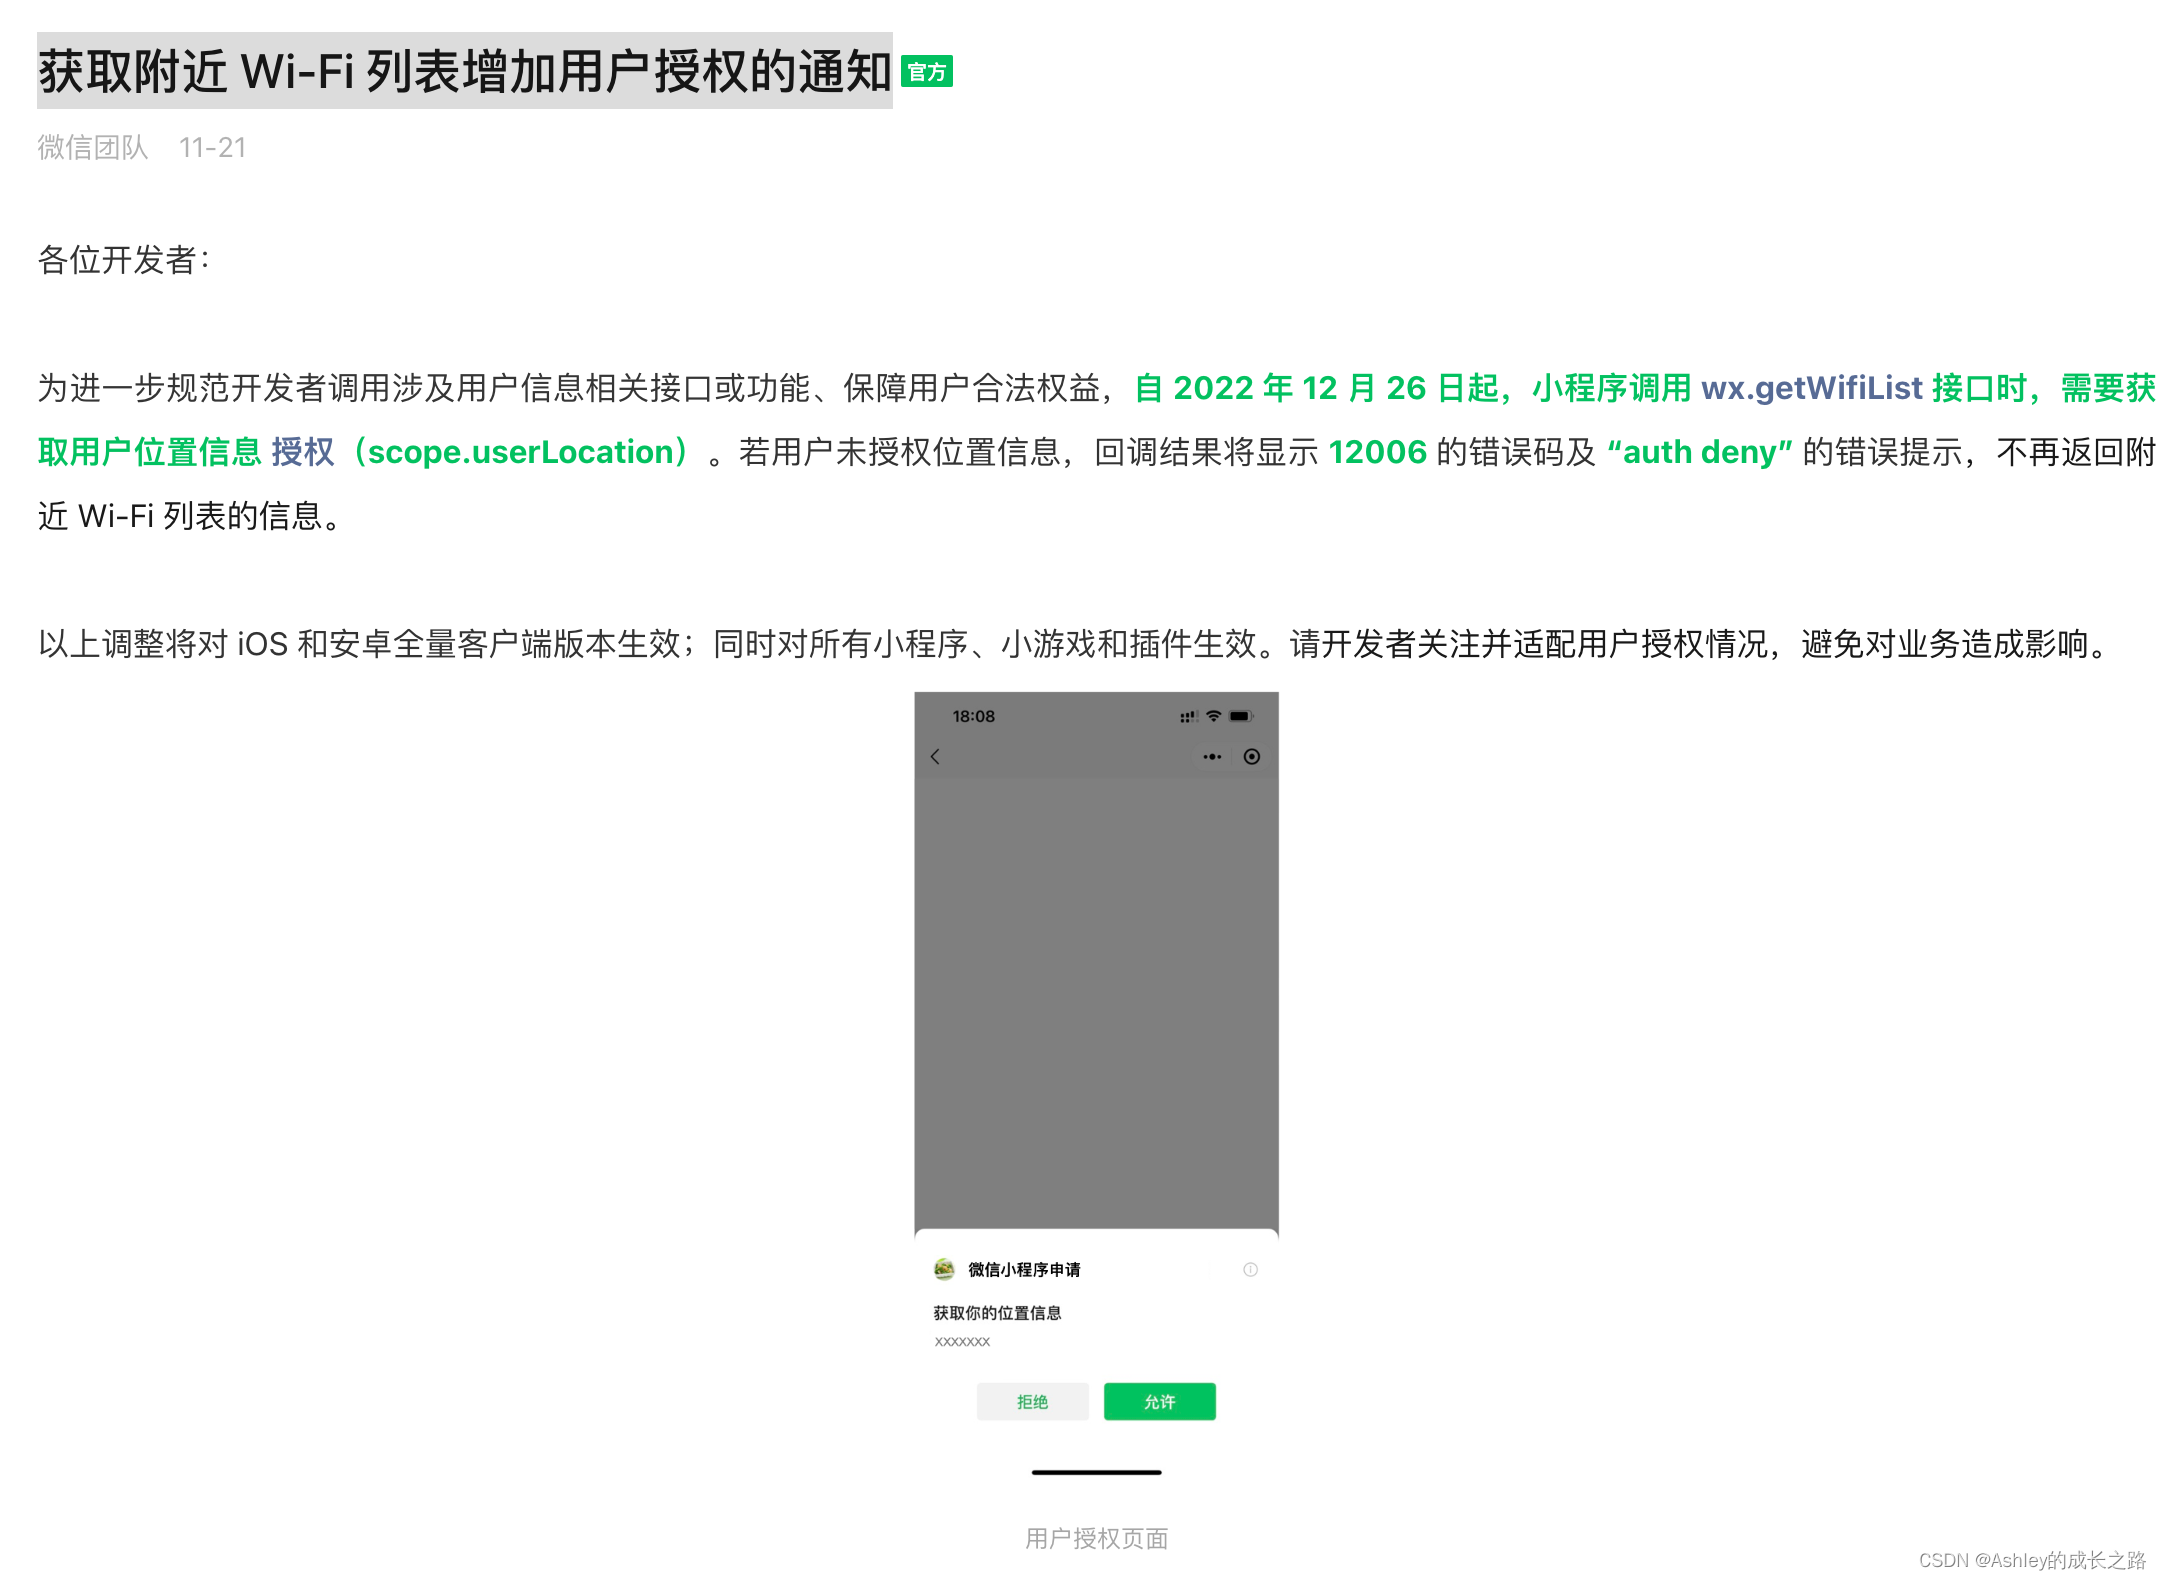The width and height of the screenshot is (2162, 1580).
Task: Tap the 允许 button to grant location access
Action: (x=1159, y=1402)
